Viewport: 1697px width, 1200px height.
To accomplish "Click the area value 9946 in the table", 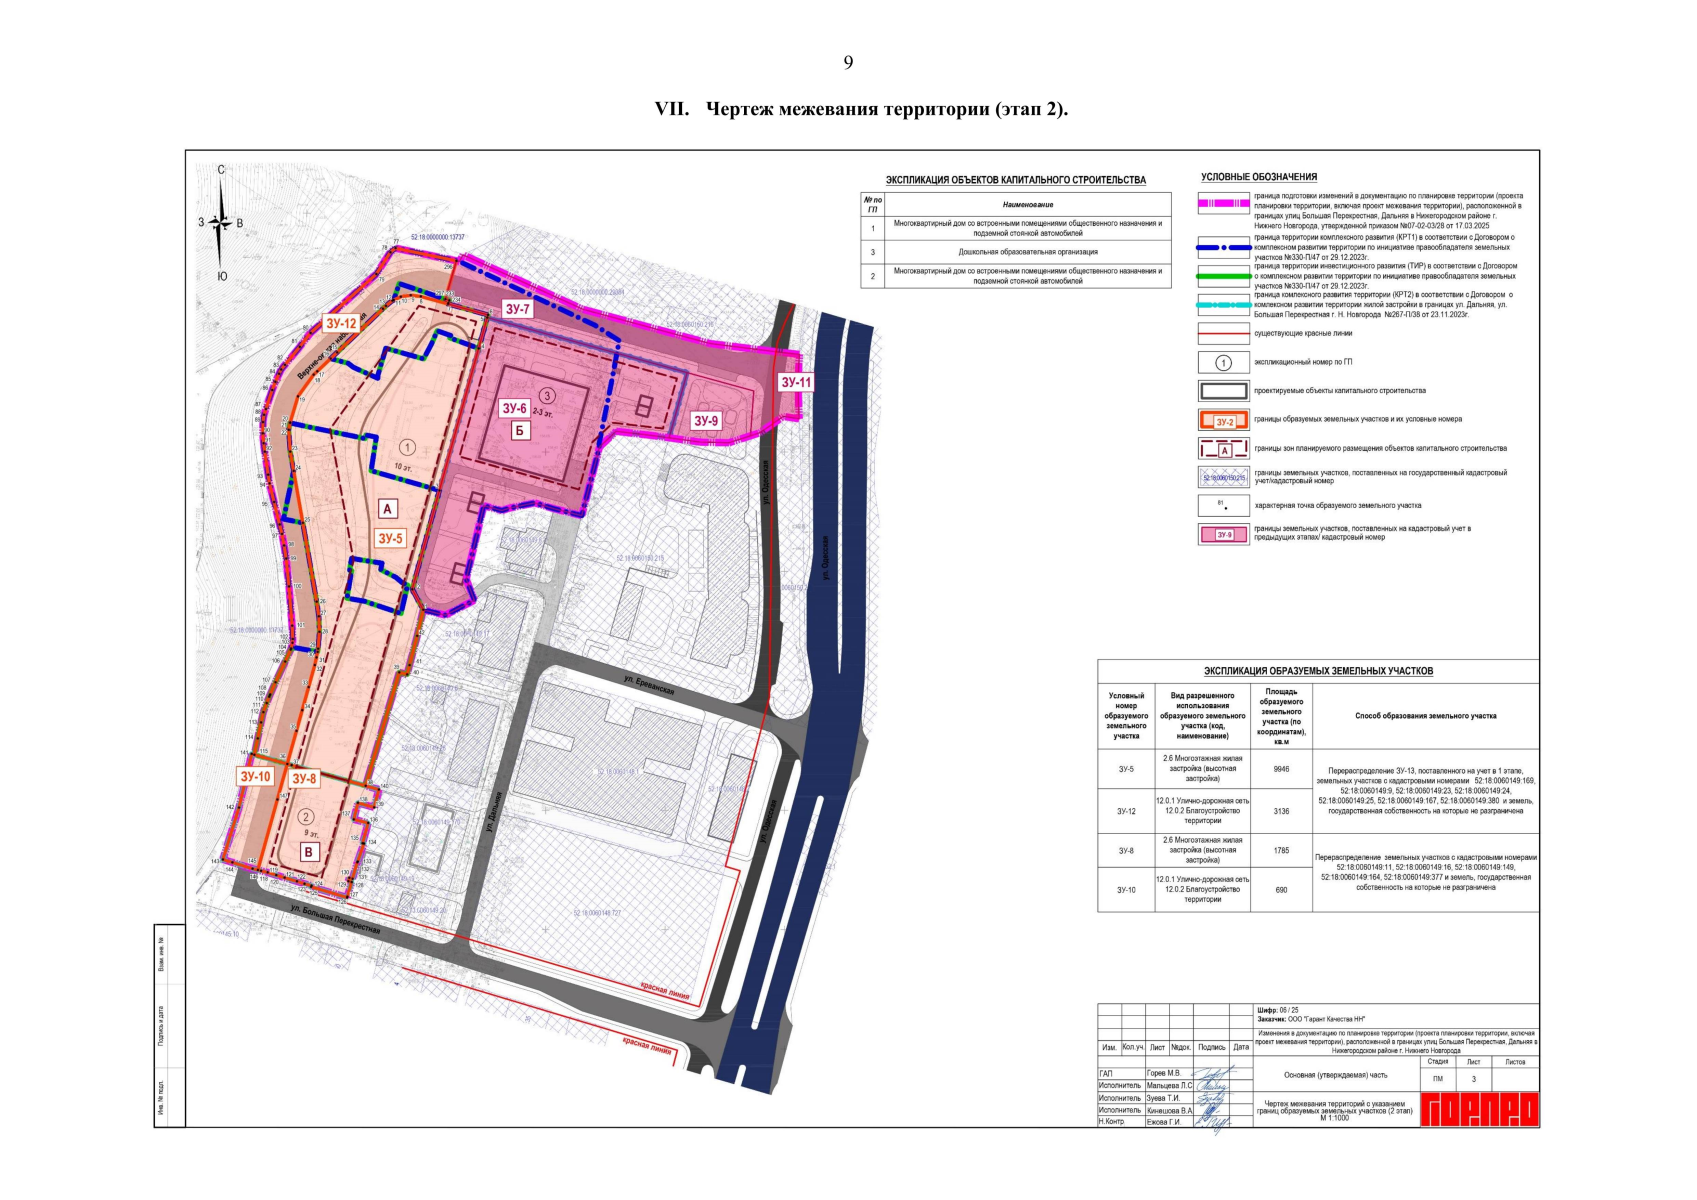I will click(1280, 770).
